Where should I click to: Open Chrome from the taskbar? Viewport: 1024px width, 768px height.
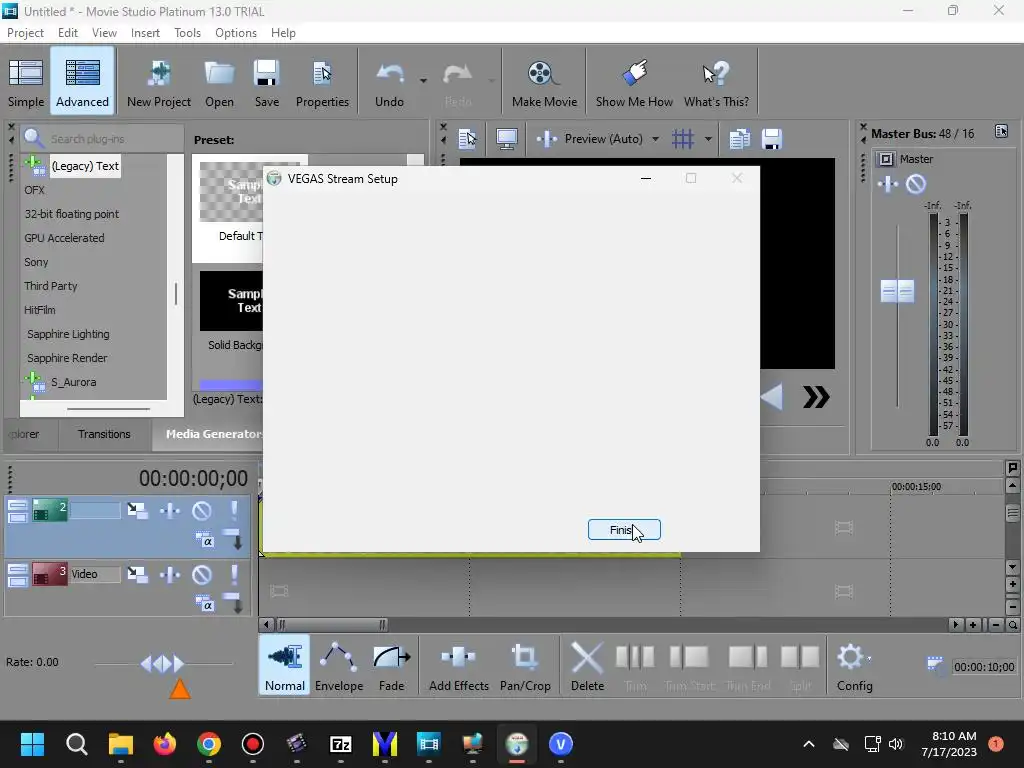point(209,744)
